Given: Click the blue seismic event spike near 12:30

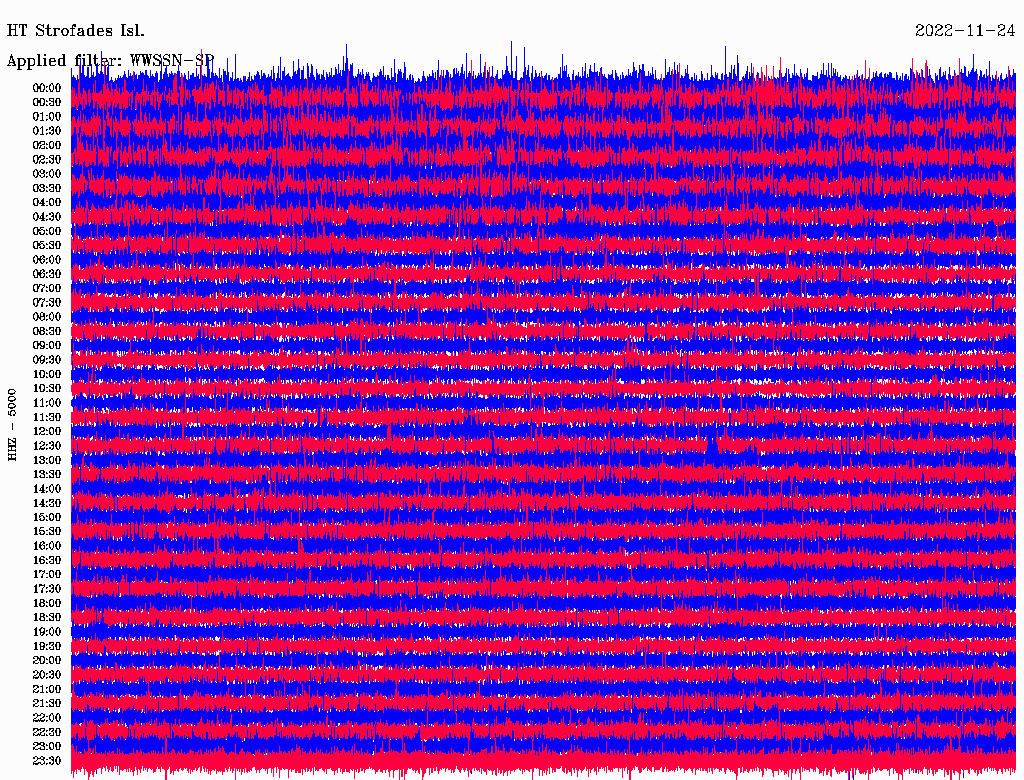Looking at the screenshot, I should coord(712,448).
